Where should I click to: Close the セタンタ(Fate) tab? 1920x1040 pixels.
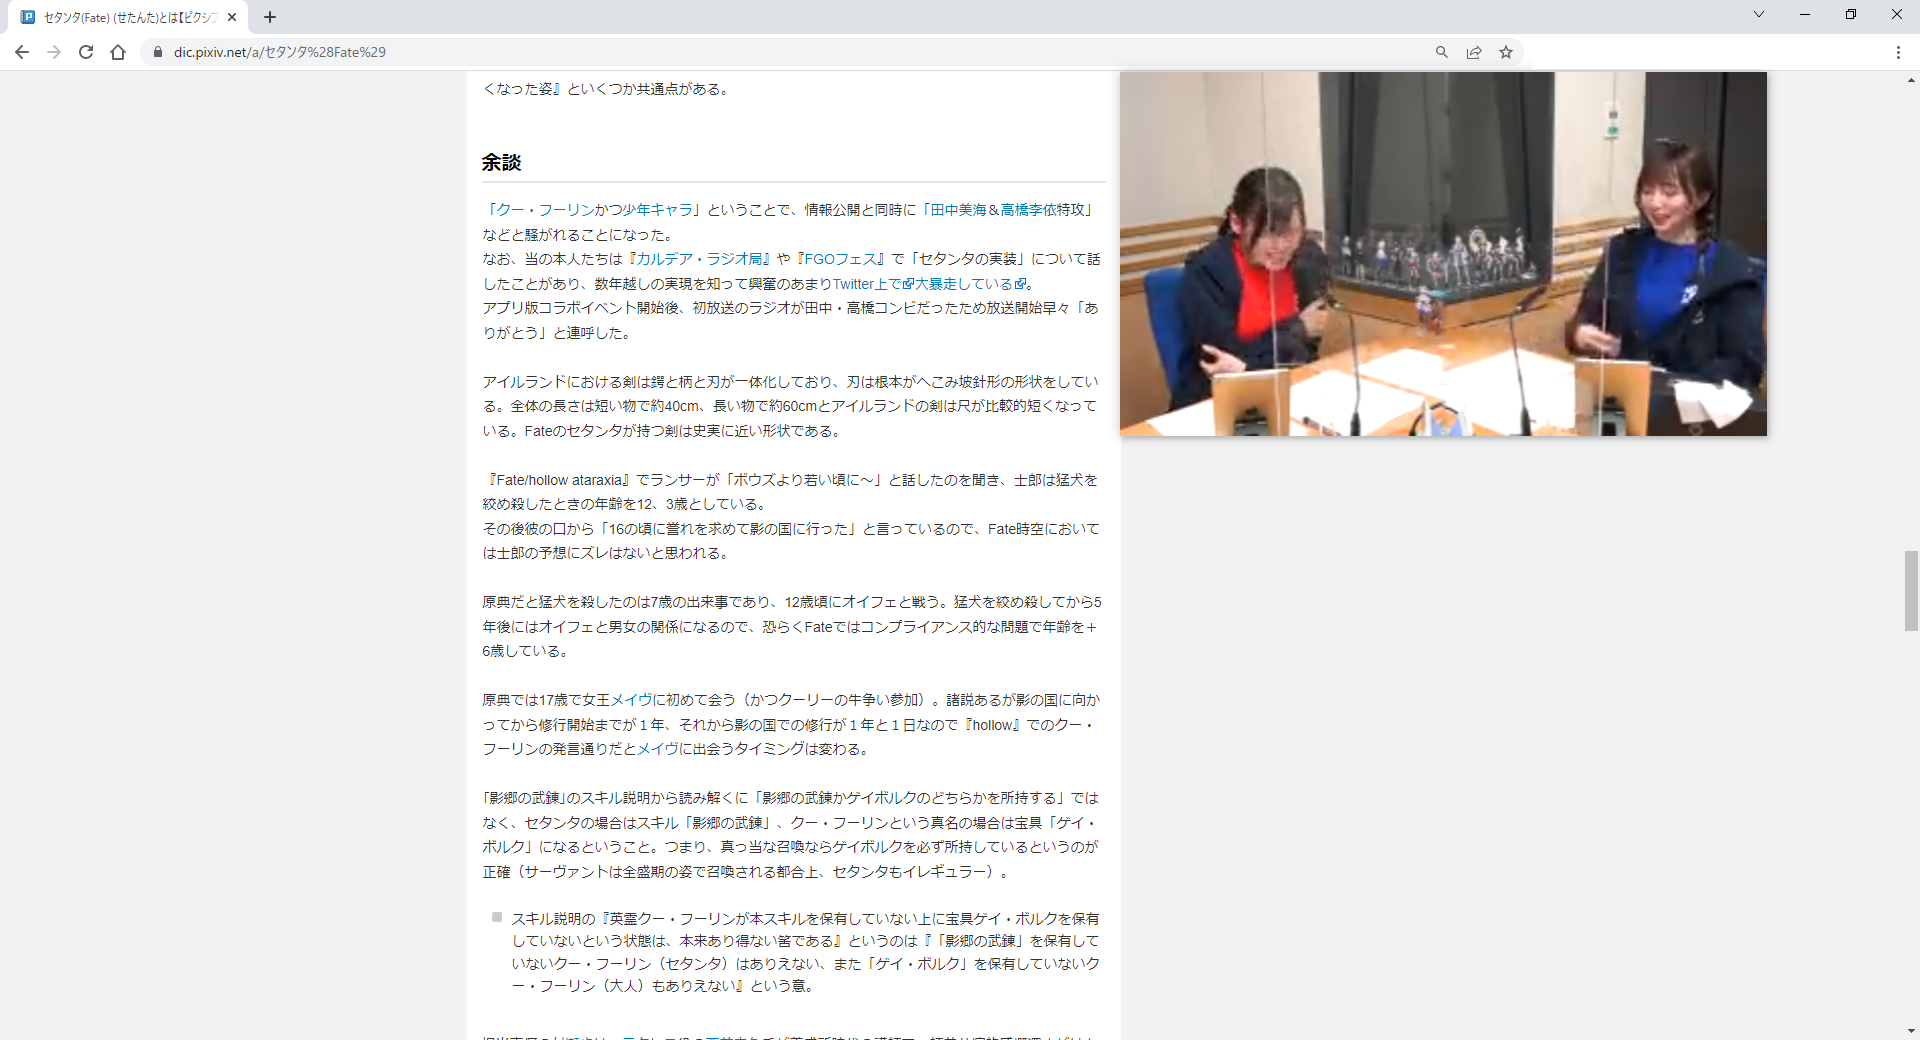(232, 17)
